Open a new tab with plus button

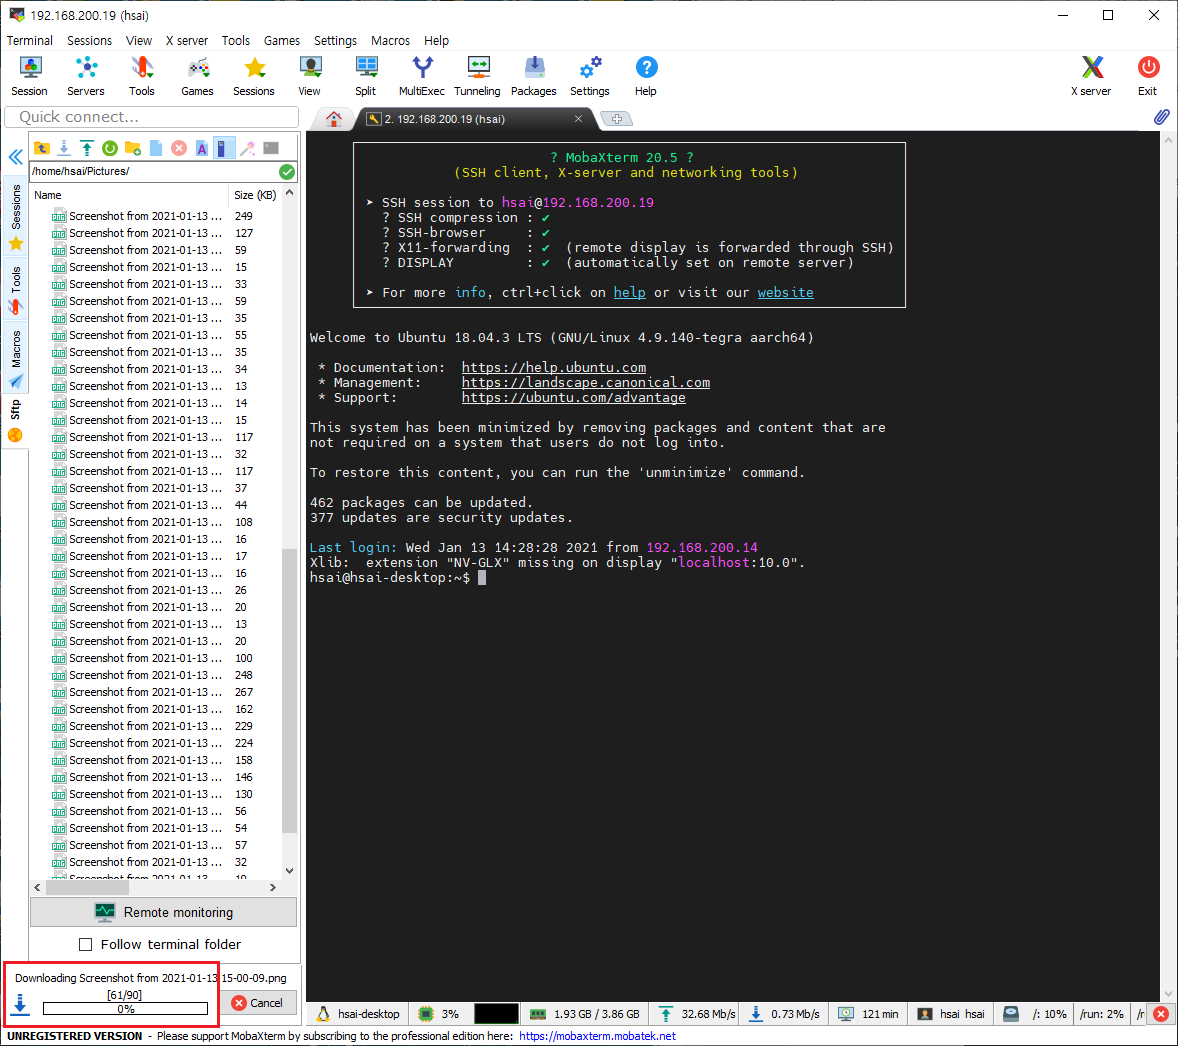(617, 119)
